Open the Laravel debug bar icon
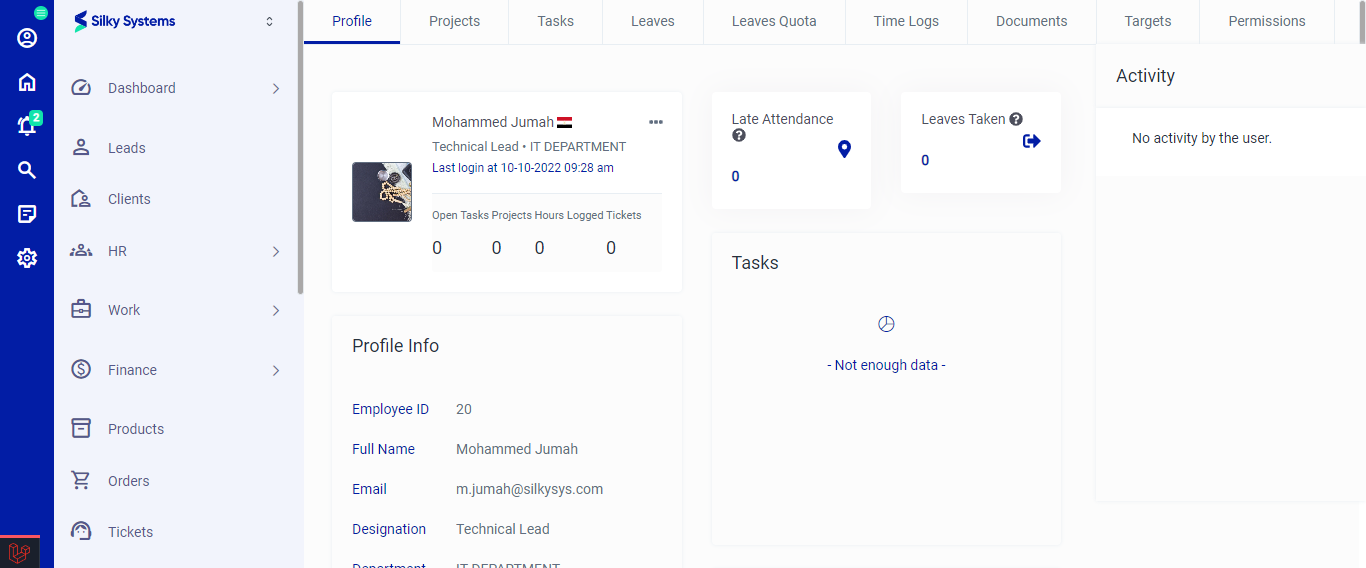The width and height of the screenshot is (1366, 568). [x=19, y=552]
